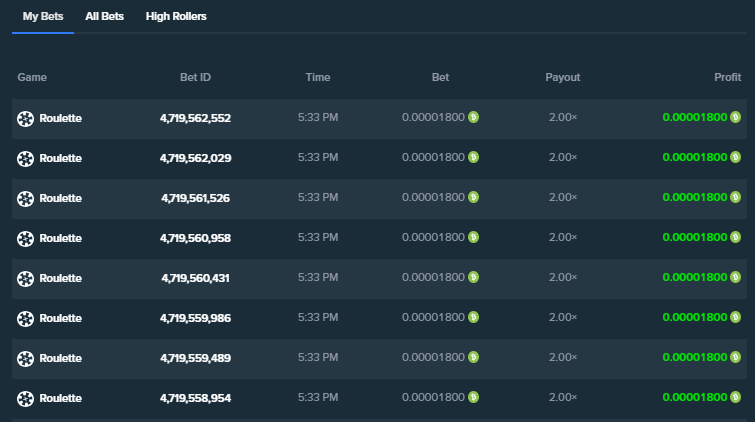Click profit coin icon in row 4,719,562,029
Screen dimensions: 755x422
[735, 157]
